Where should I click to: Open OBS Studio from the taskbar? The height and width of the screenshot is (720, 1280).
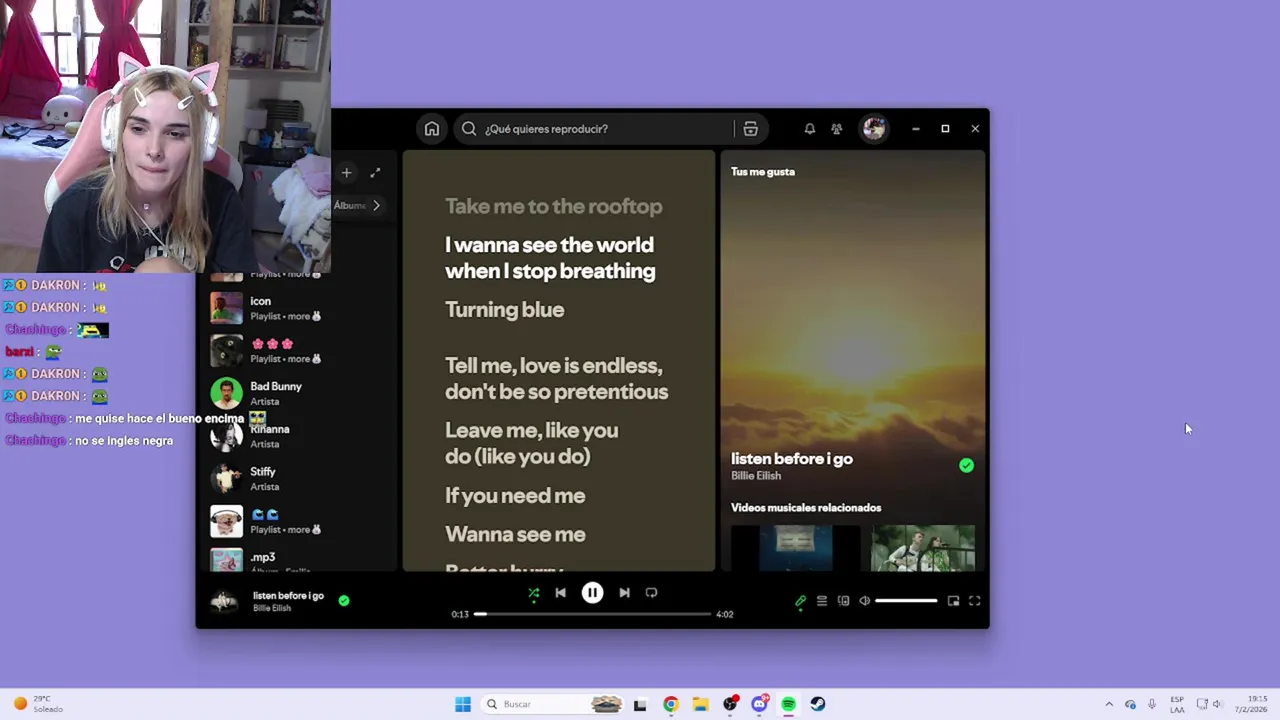click(730, 704)
